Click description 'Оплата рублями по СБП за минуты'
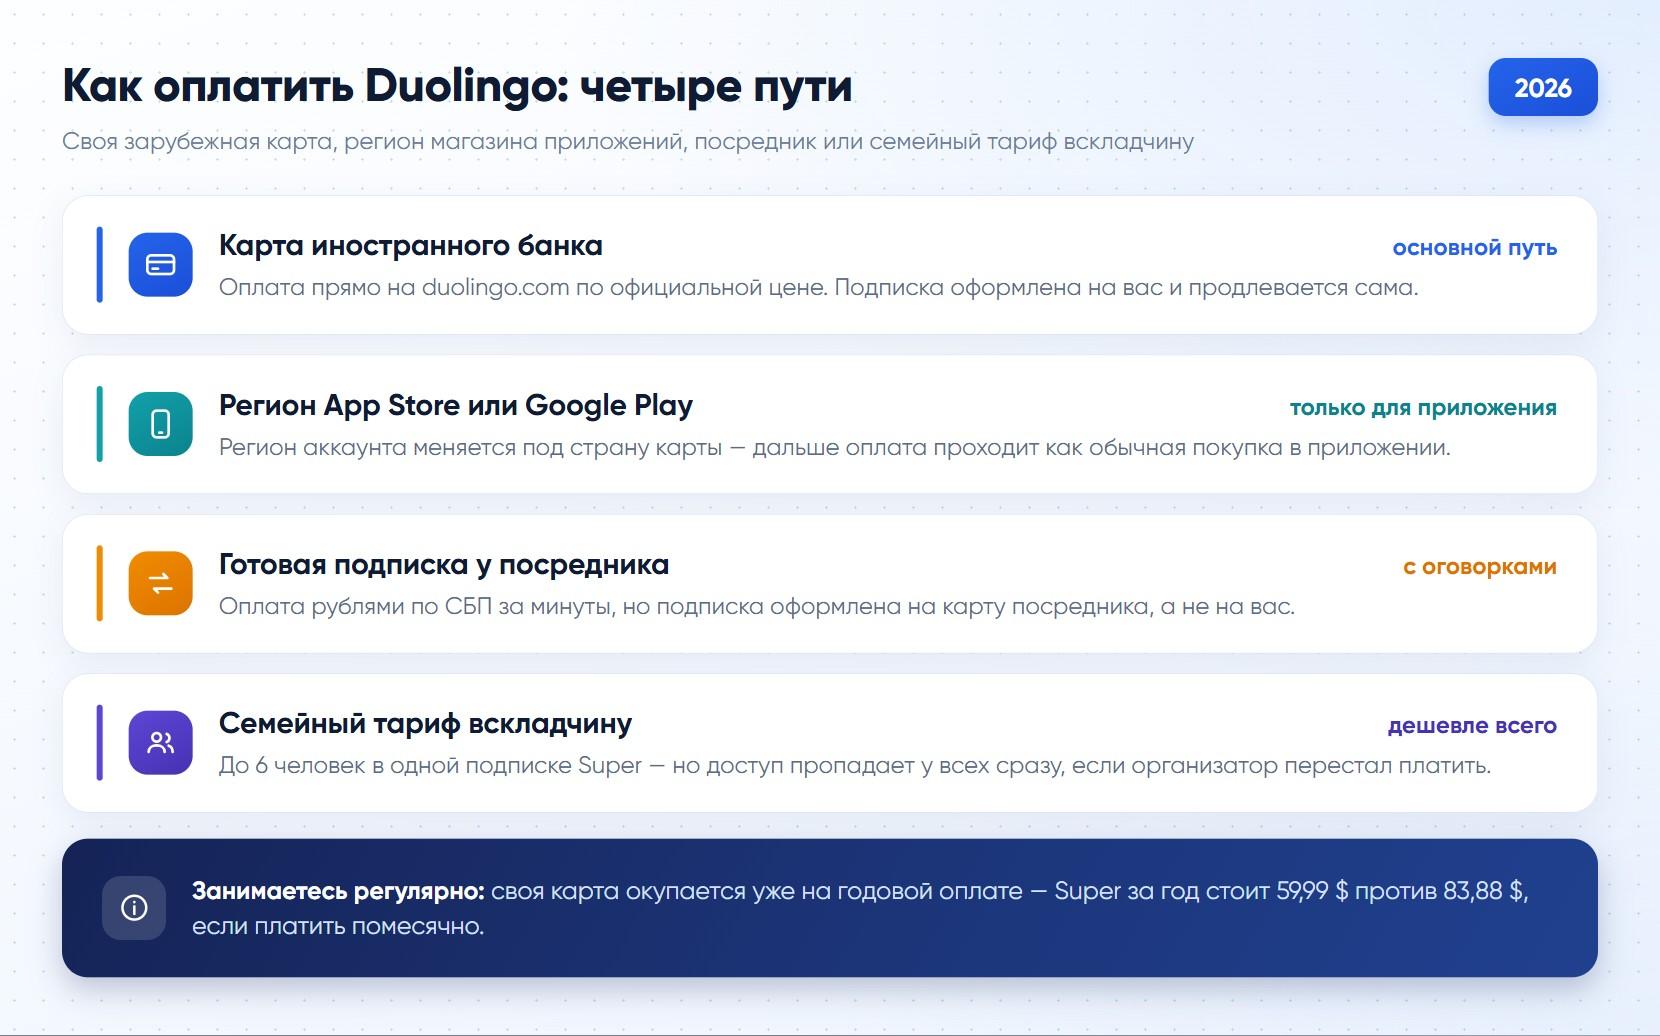Screen dimensions: 1660x1036 point(756,606)
